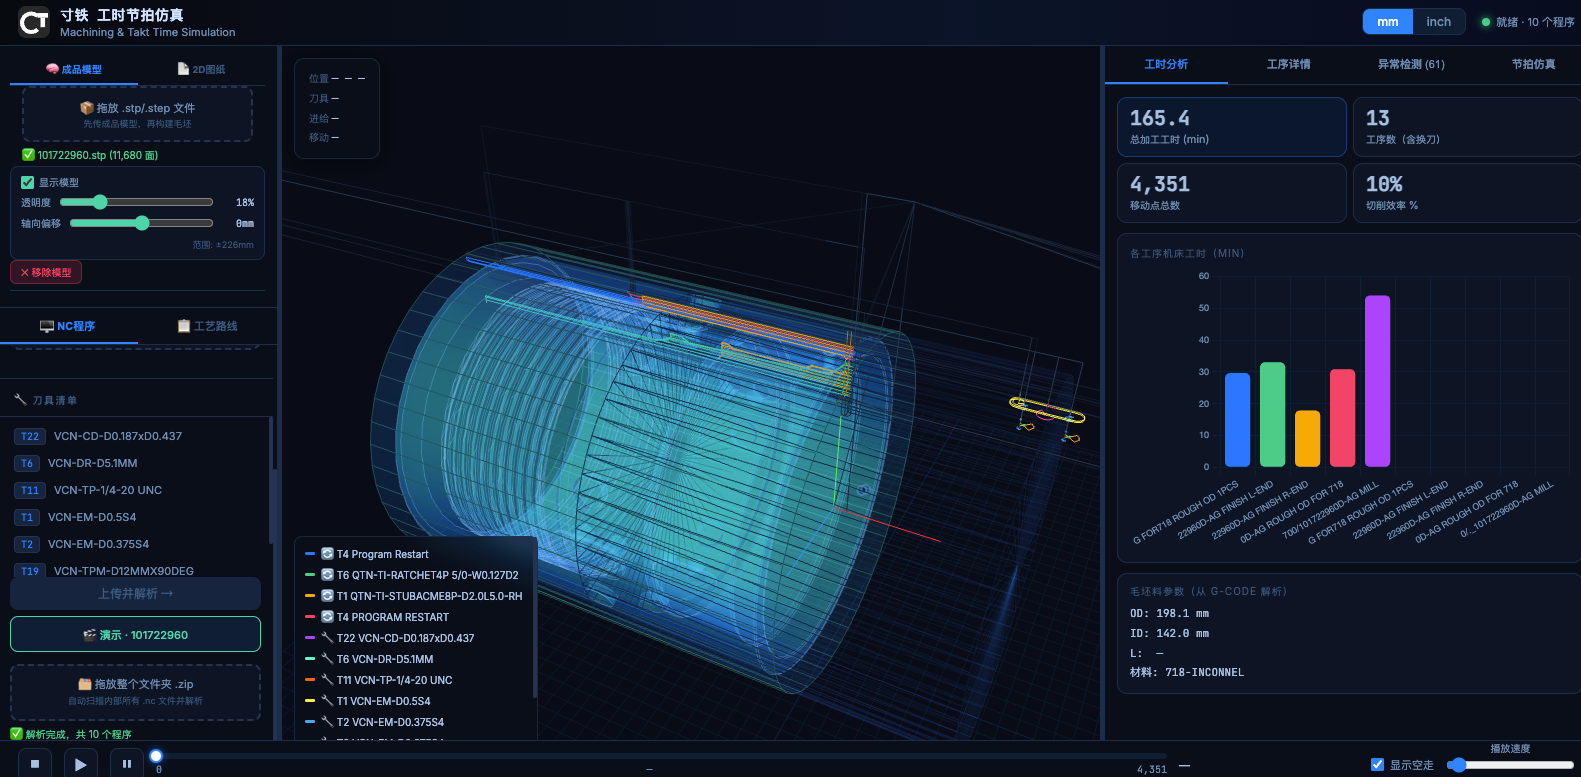Viewport: 1581px width, 777px height.
Task: Pause the toolpath simulation
Action: point(126,764)
